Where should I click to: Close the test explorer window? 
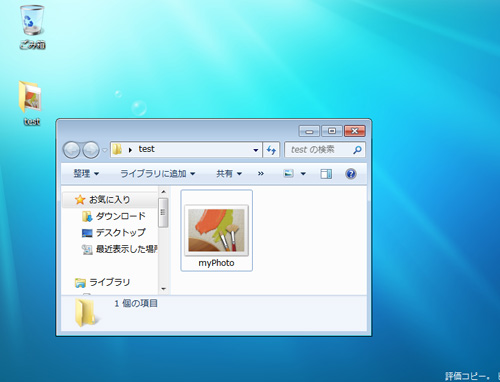click(355, 131)
